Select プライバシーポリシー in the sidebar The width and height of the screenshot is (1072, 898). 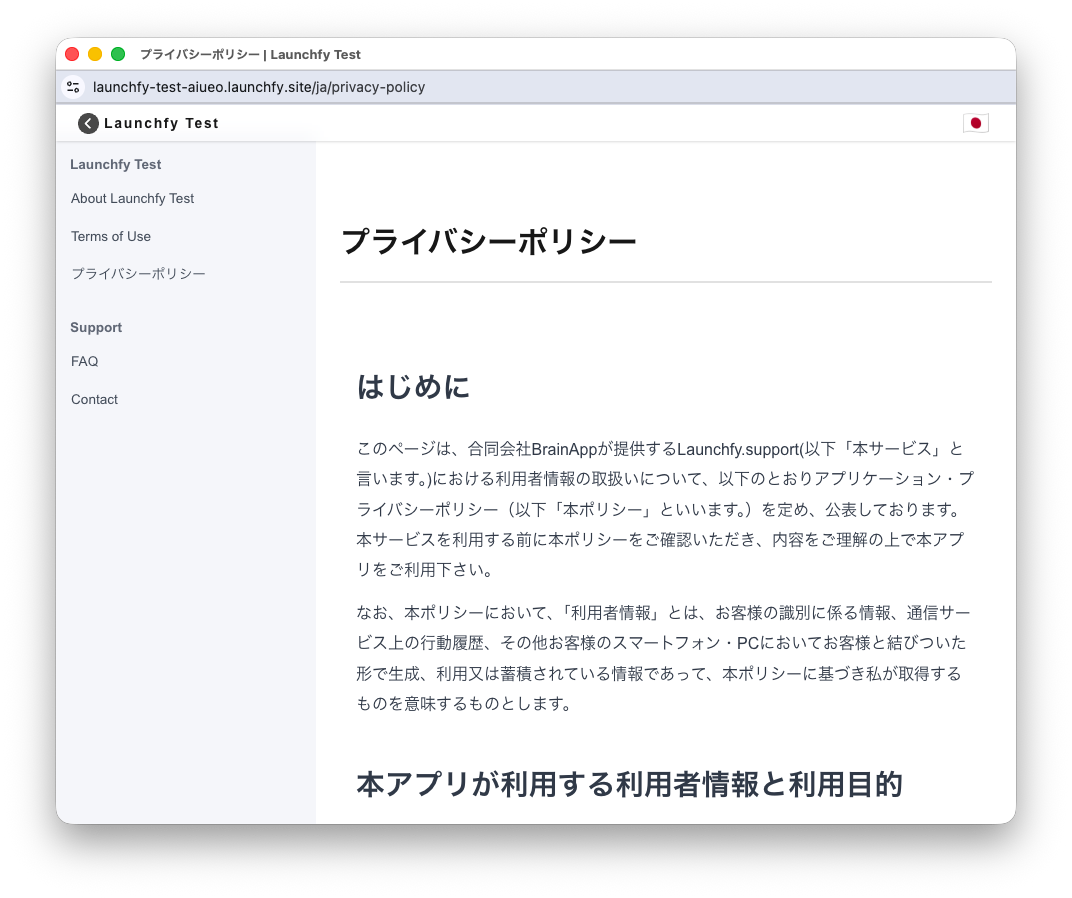coord(138,273)
